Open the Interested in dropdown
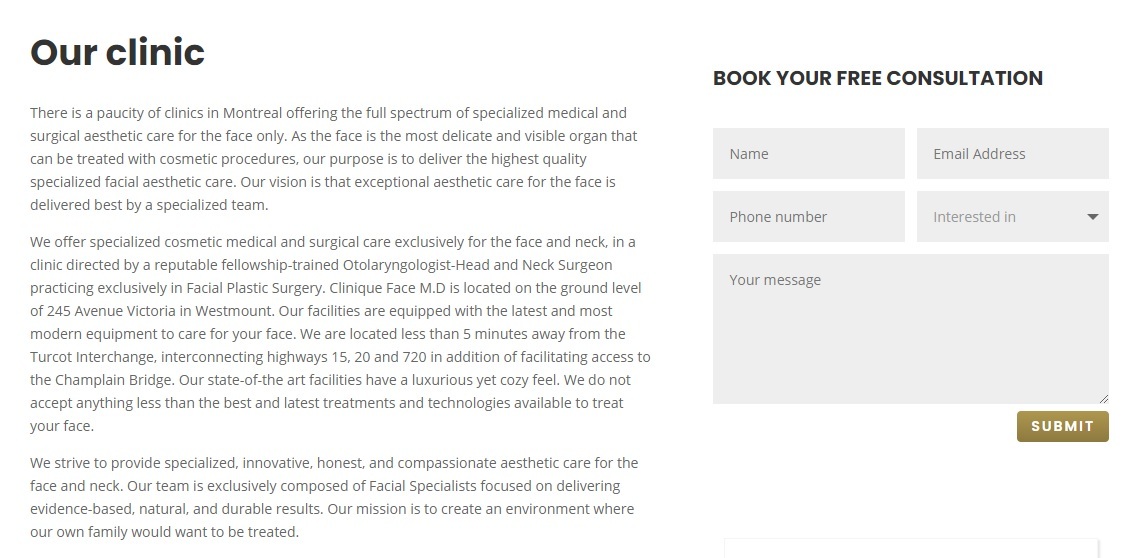The image size is (1136, 558). [x=1013, y=217]
